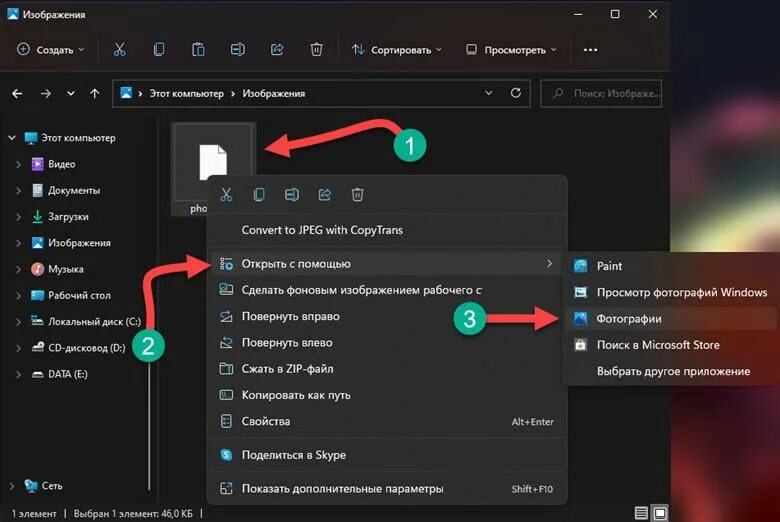Click the Share icon in the Explorer toolbar
Image resolution: width=780 pixels, height=522 pixels.
pos(277,49)
